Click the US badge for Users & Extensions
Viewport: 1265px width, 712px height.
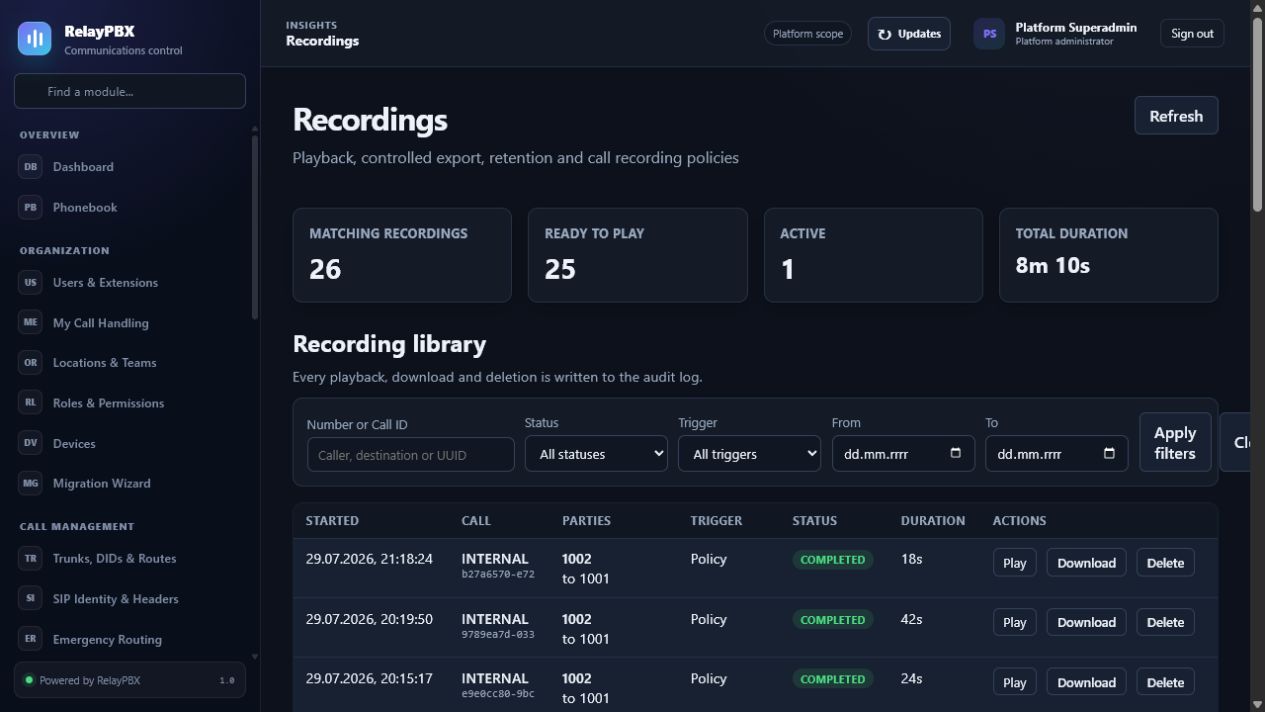click(x=30, y=282)
